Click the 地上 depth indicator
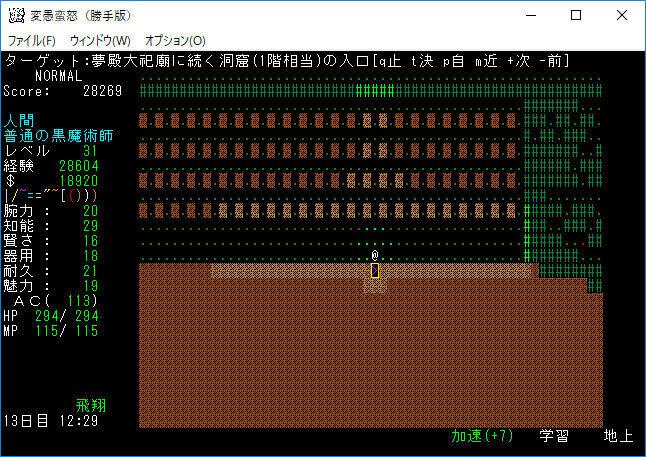646x457 pixels. tap(618, 436)
